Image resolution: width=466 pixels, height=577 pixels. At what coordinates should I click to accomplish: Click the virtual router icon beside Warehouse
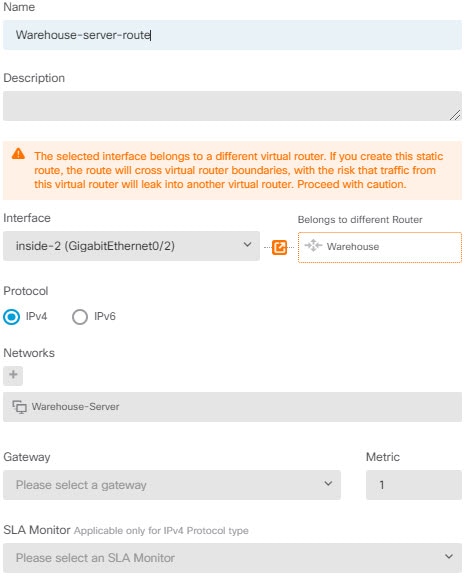click(313, 245)
